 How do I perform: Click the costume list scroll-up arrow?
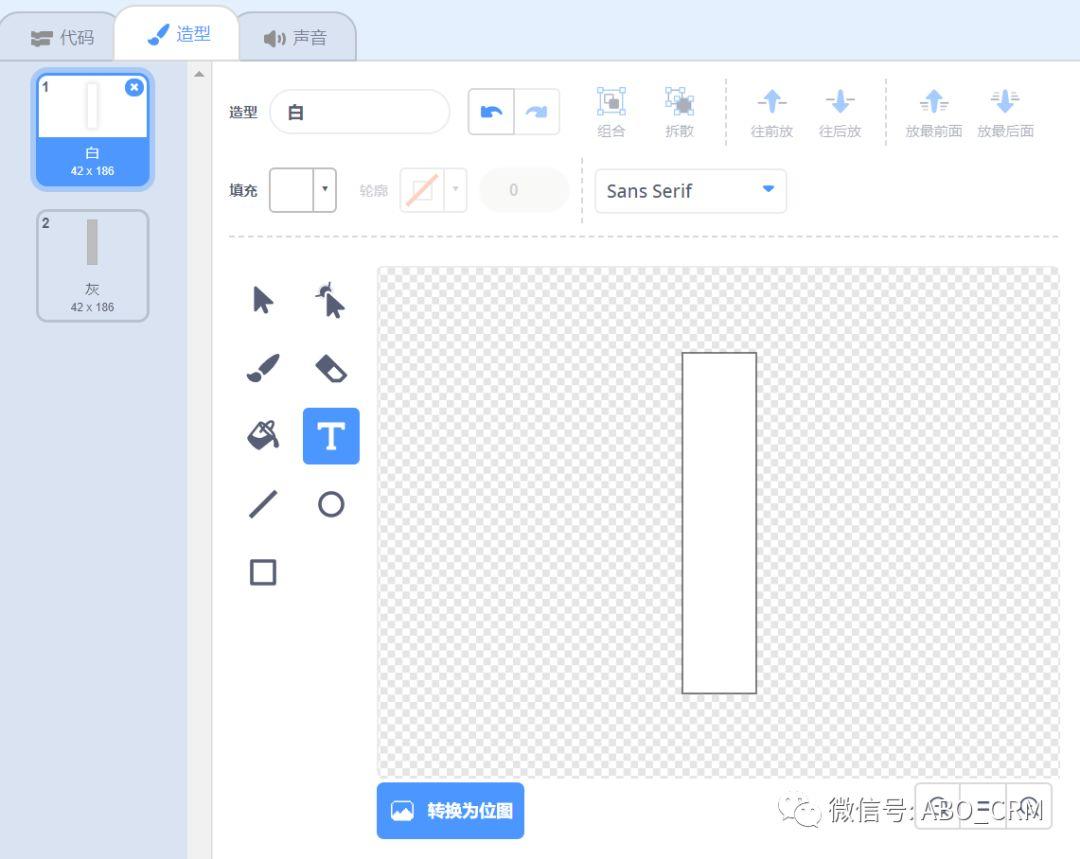[199, 74]
